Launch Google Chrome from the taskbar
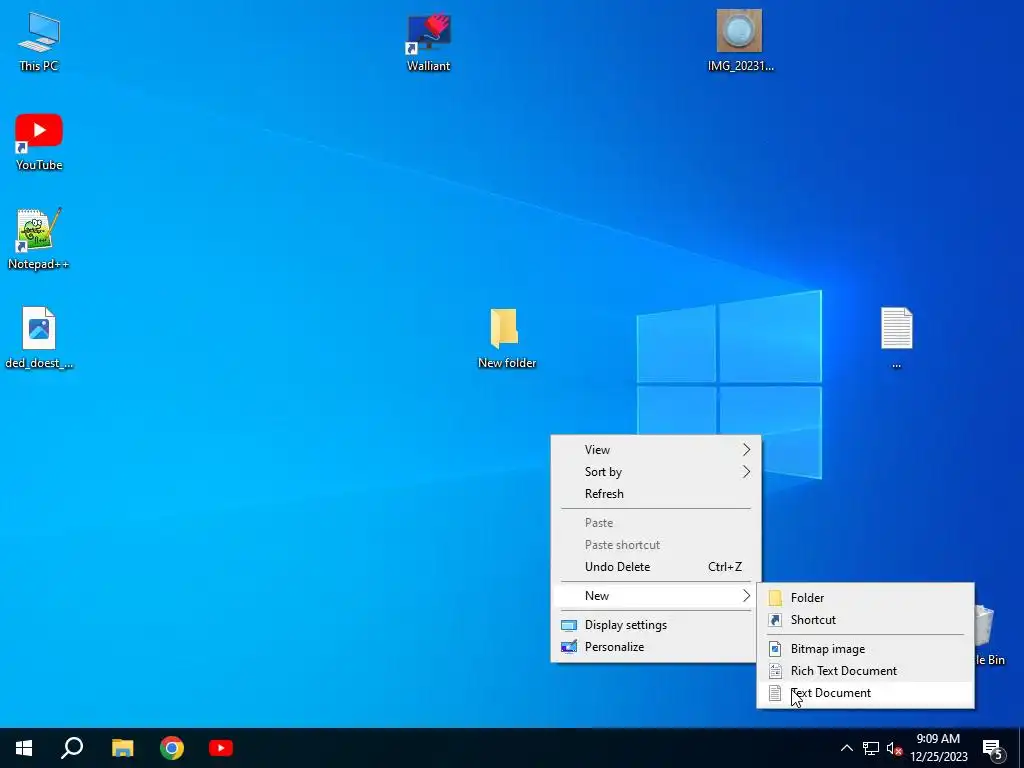Viewport: 1024px width, 768px height. point(172,748)
